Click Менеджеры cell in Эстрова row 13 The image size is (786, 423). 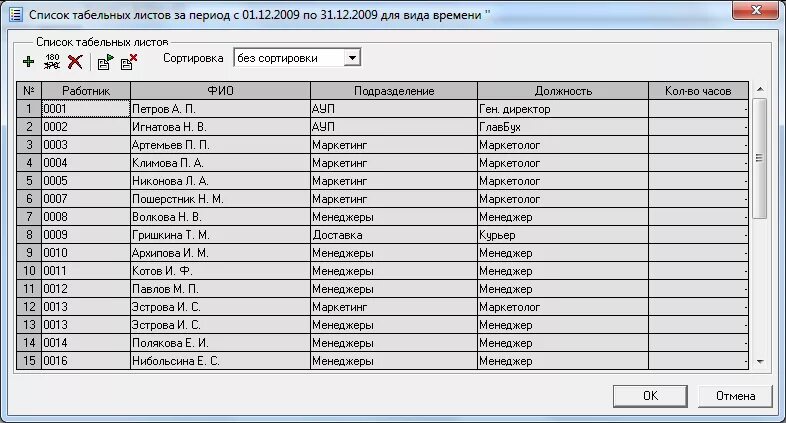coord(394,325)
